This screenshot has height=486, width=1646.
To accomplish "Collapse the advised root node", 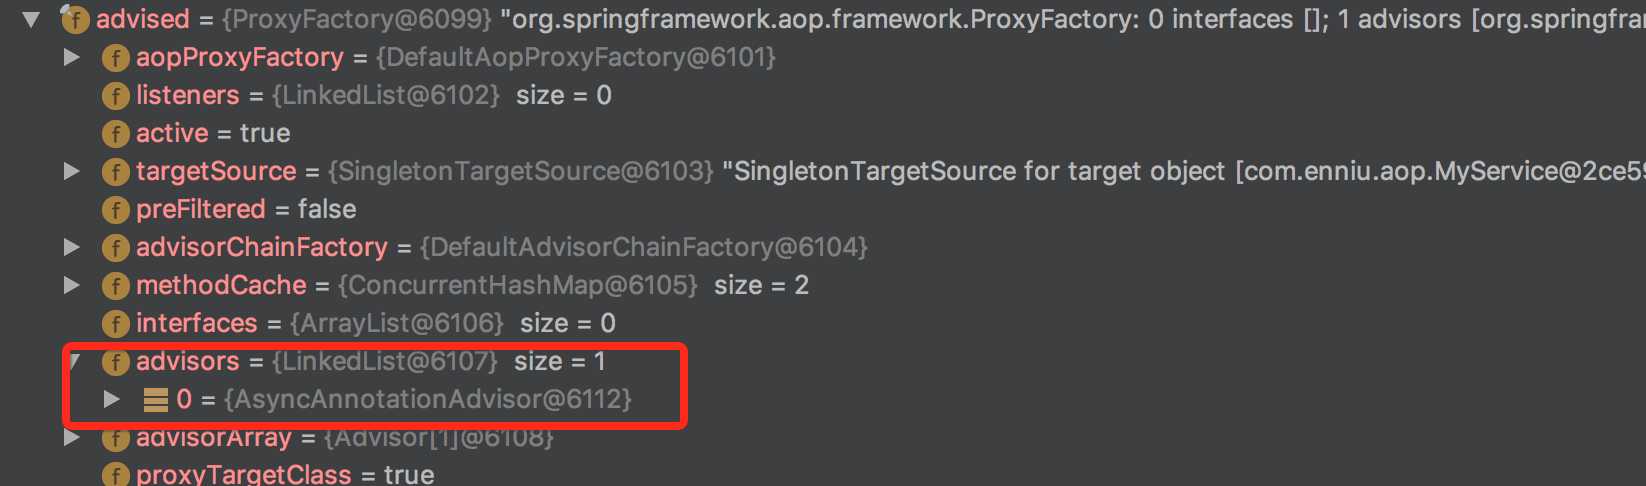I will (32, 19).
